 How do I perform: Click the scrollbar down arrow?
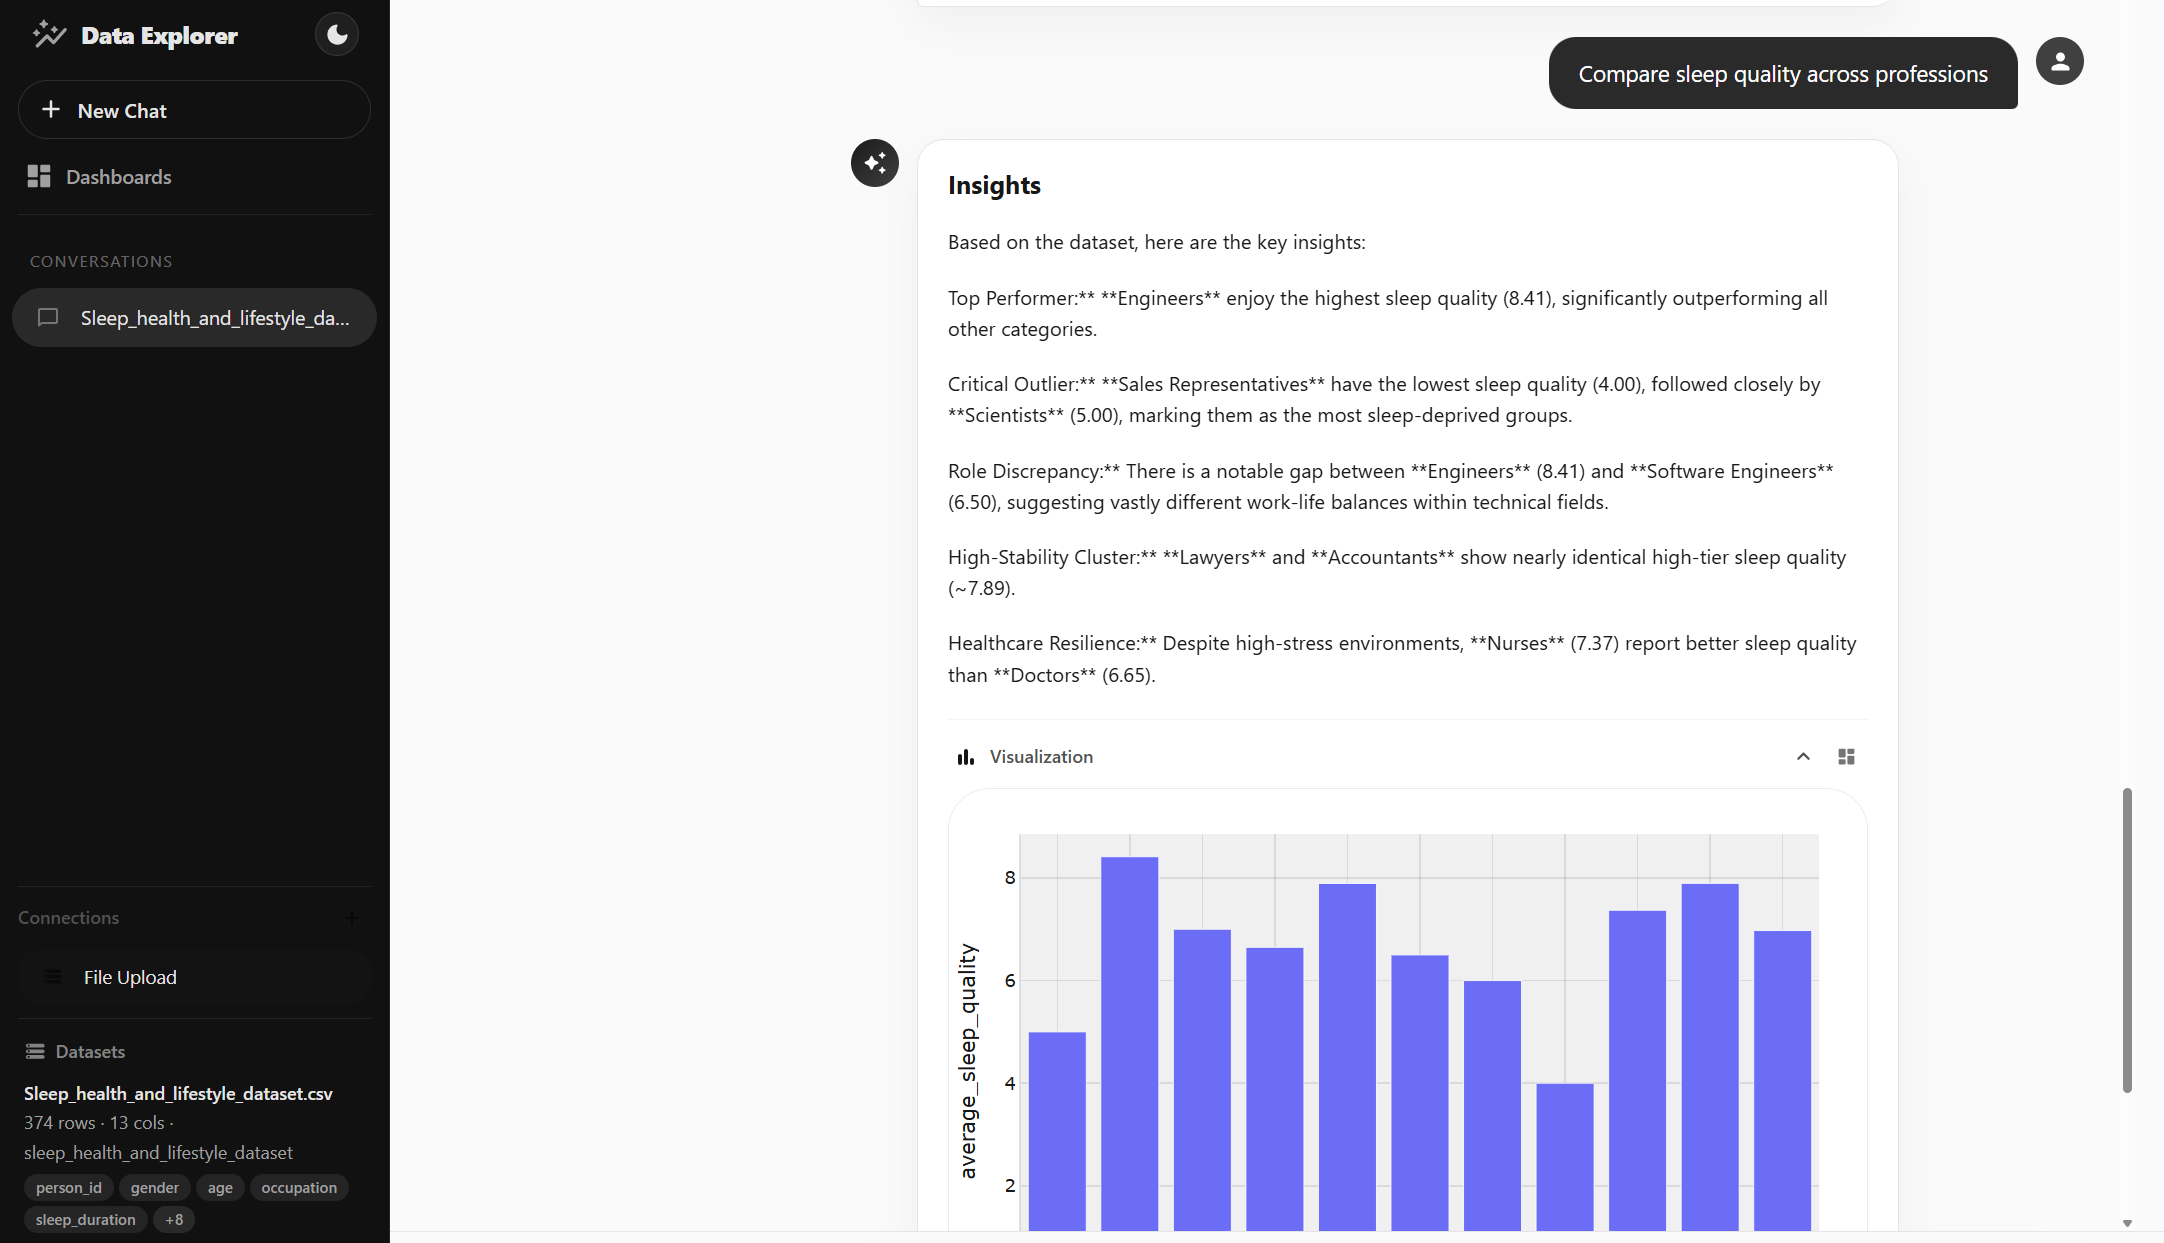click(x=2127, y=1223)
